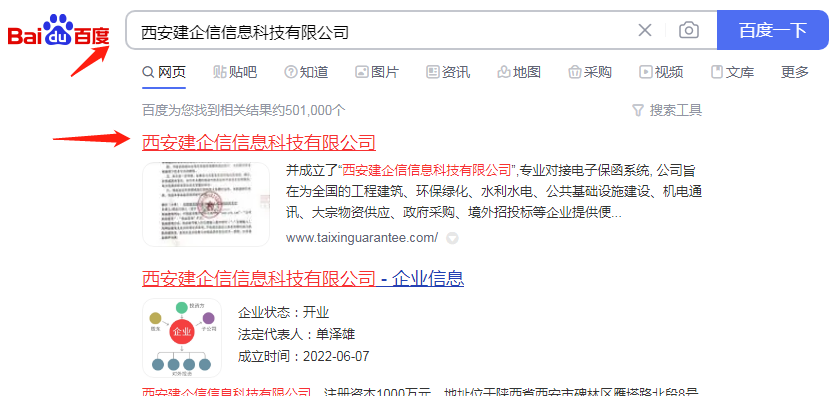836x396 pixels.
Task: Switch to the 采购 tab
Action: 590,72
